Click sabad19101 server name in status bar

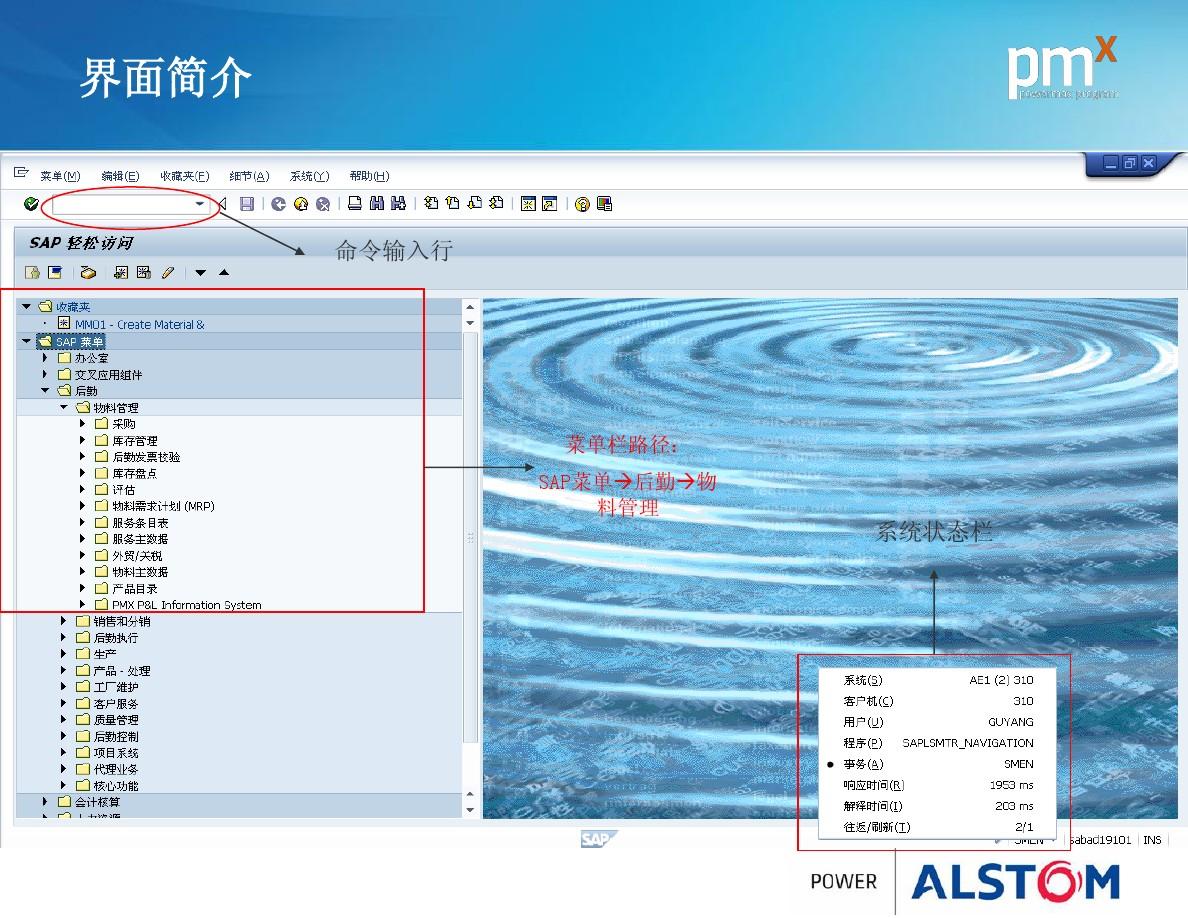click(1100, 840)
